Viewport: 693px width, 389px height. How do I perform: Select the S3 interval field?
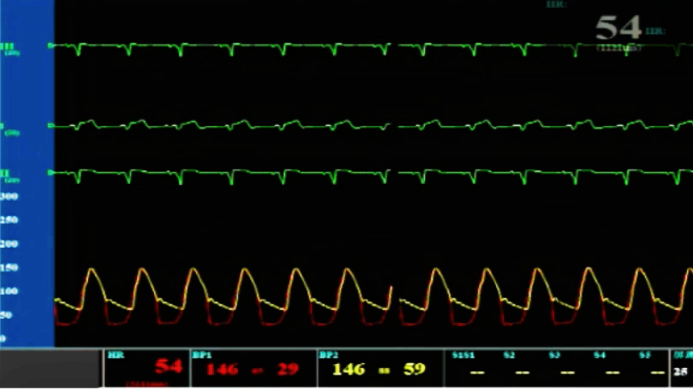point(561,368)
